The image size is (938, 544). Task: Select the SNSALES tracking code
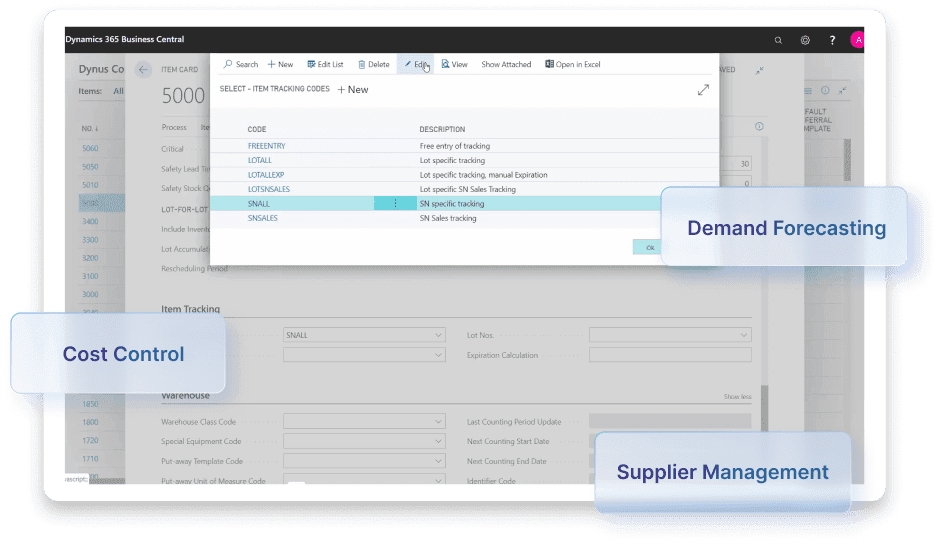coord(263,218)
